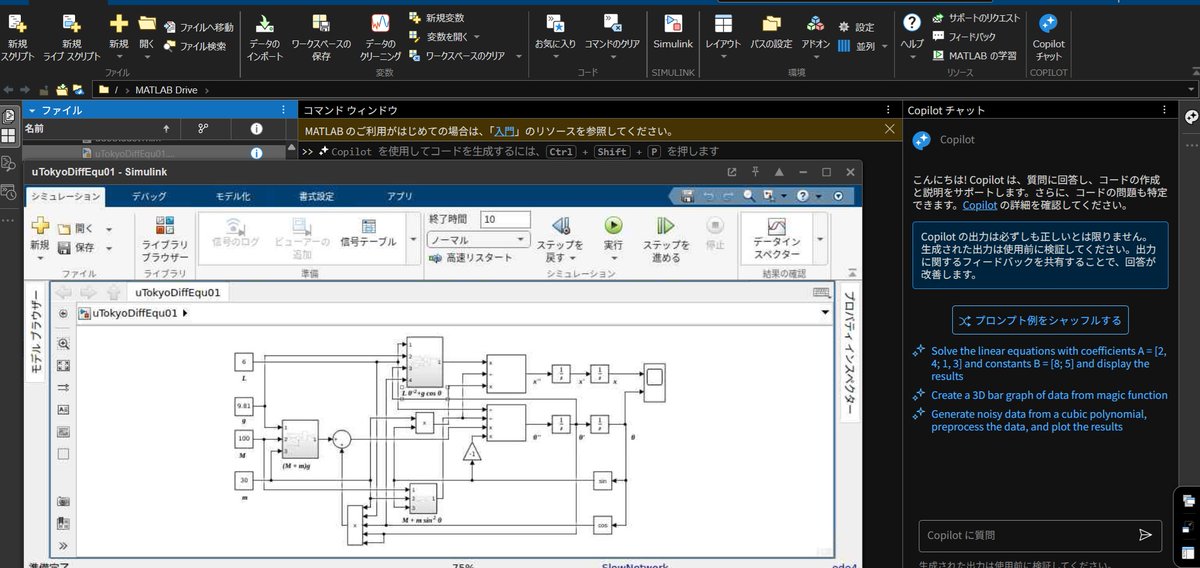Click the annotation text icon in canvas palette

coord(64,410)
